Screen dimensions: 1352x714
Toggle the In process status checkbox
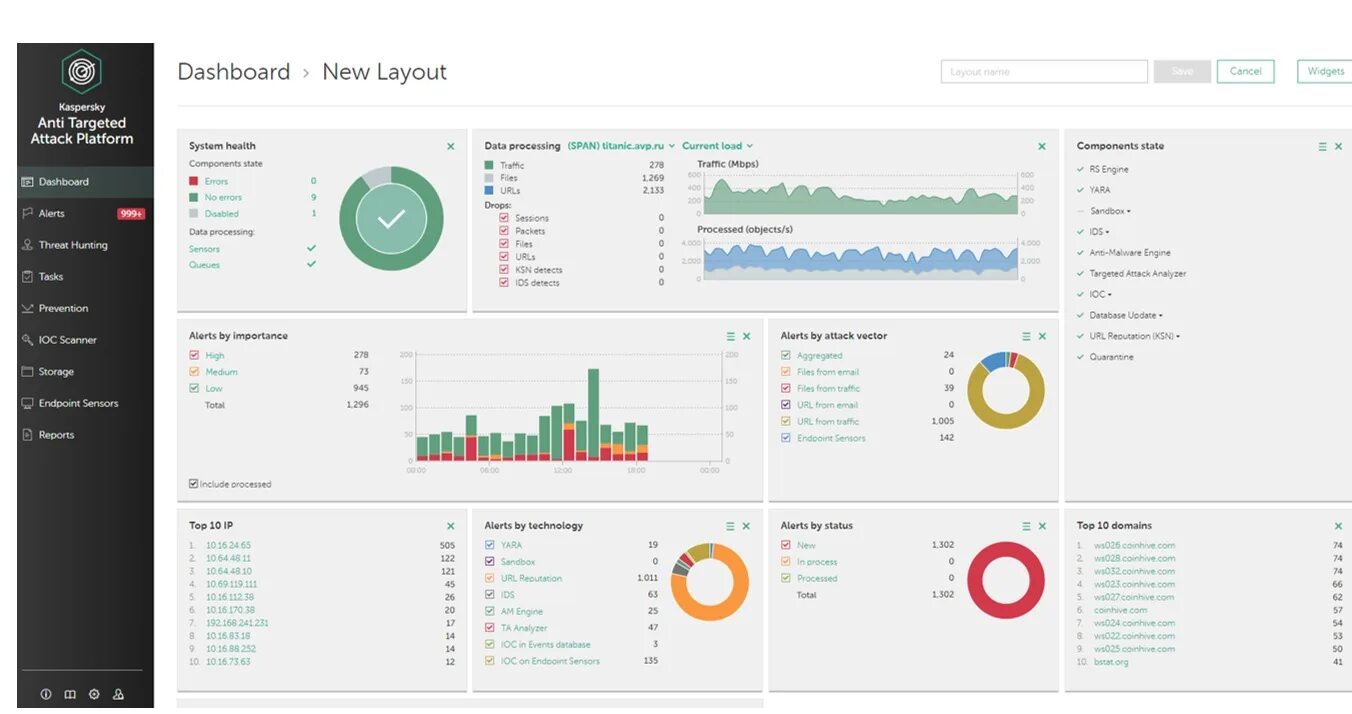[786, 562]
